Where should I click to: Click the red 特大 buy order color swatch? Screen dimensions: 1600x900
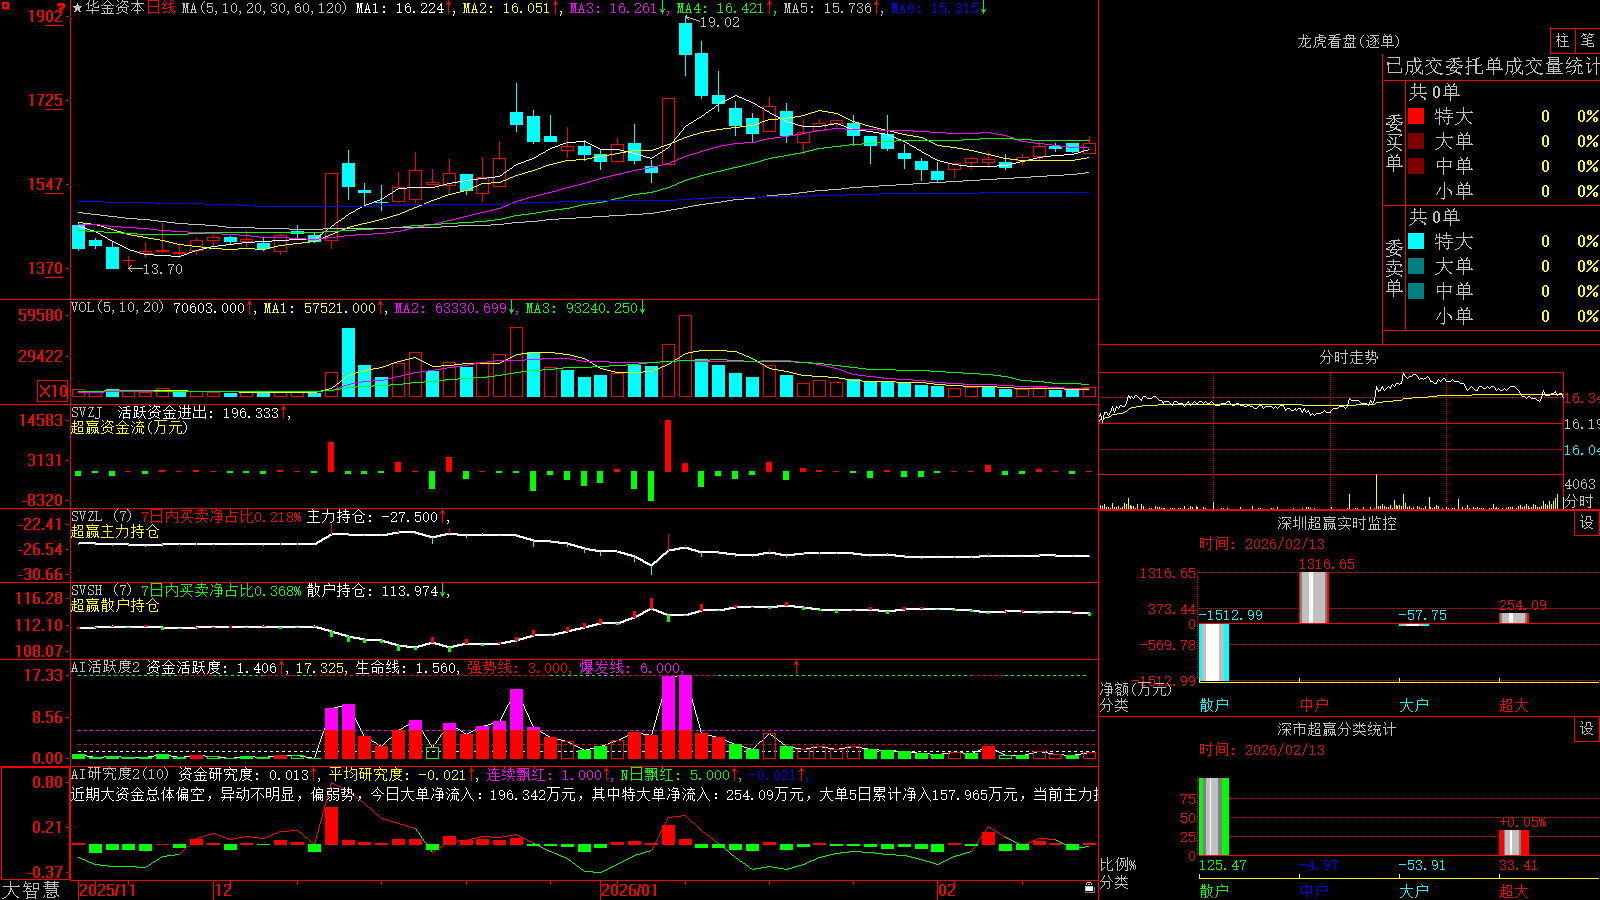click(1416, 116)
